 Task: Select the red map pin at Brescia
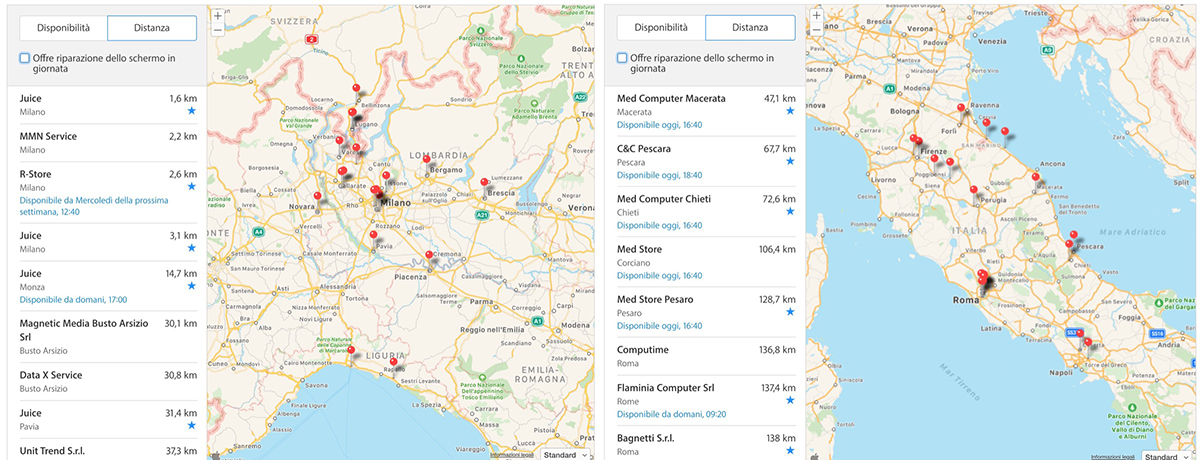(484, 184)
